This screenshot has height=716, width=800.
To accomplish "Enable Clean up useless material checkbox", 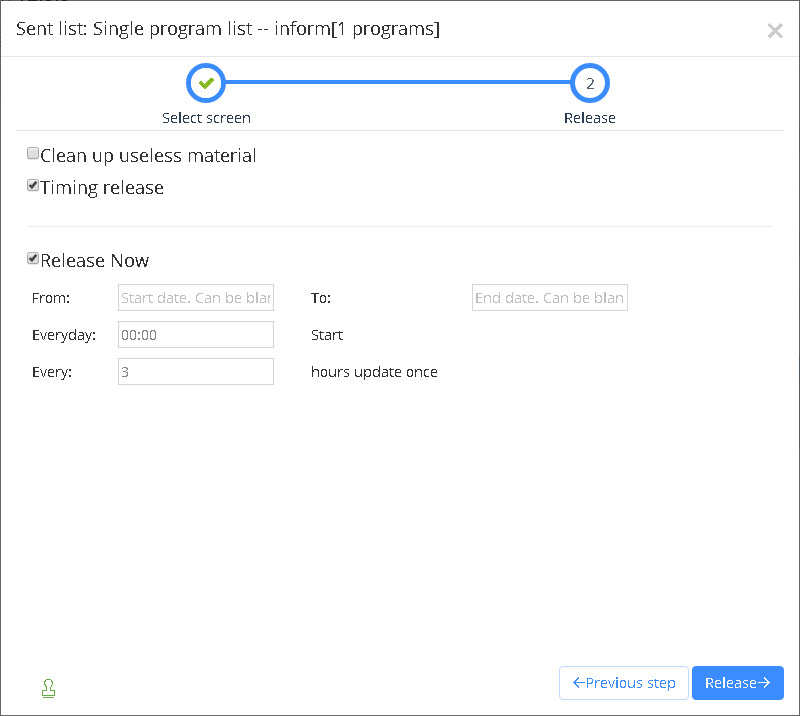I will (x=33, y=154).
